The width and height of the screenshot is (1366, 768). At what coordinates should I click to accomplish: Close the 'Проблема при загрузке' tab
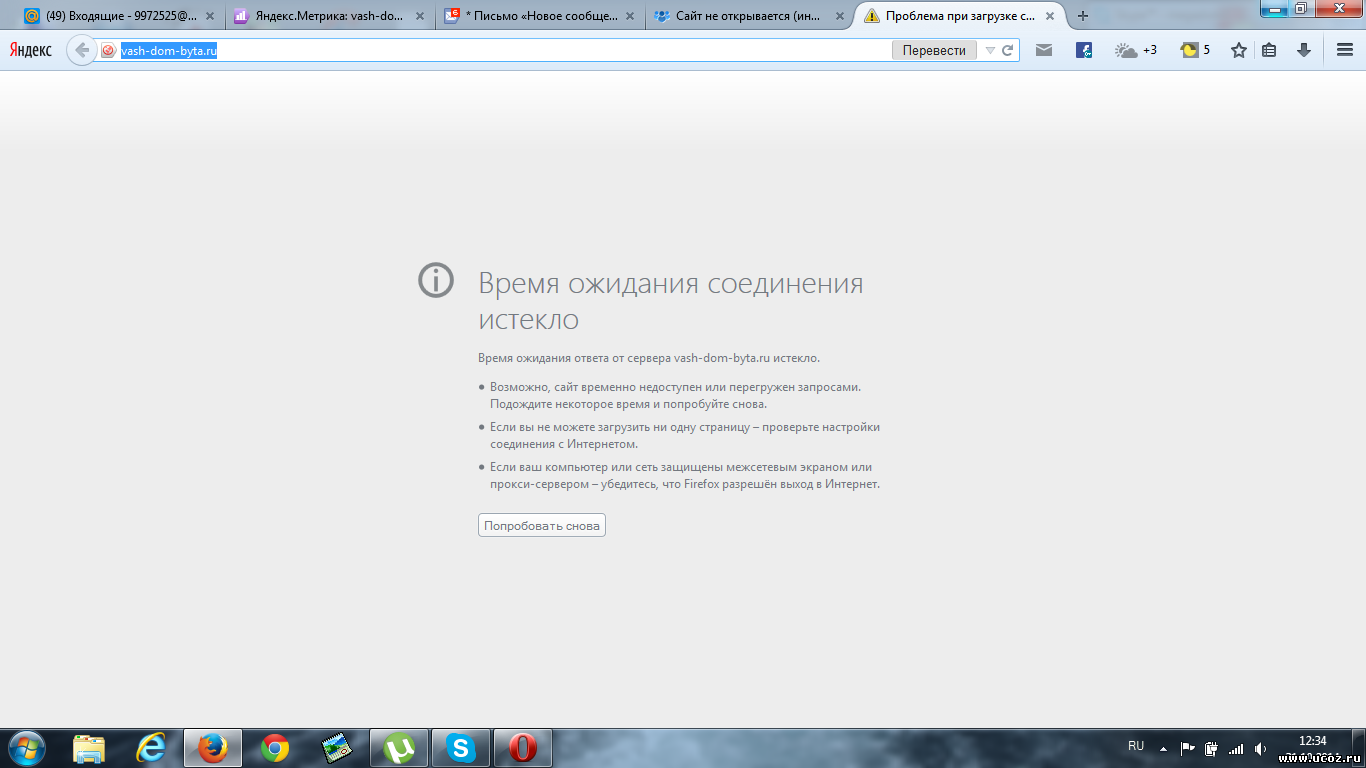(x=1049, y=16)
